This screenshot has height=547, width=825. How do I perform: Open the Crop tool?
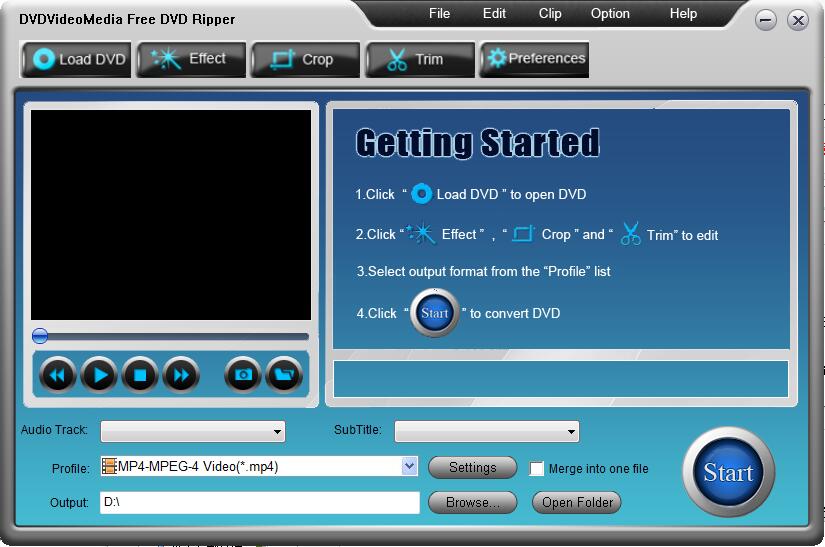(306, 59)
